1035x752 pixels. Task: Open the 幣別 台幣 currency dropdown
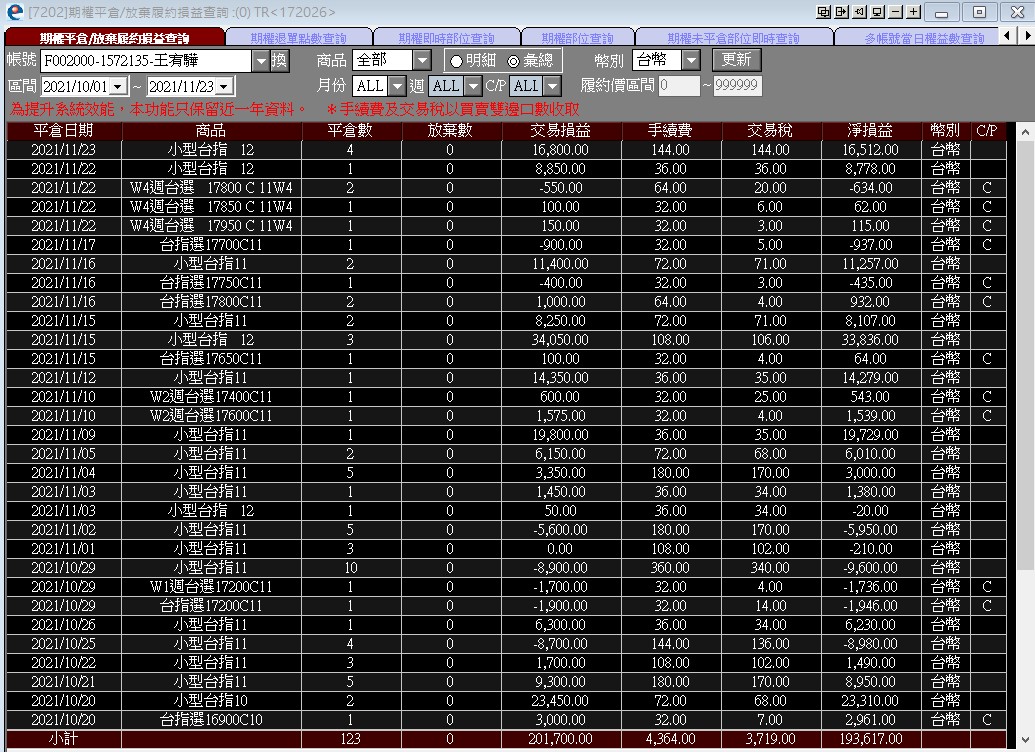click(690, 61)
